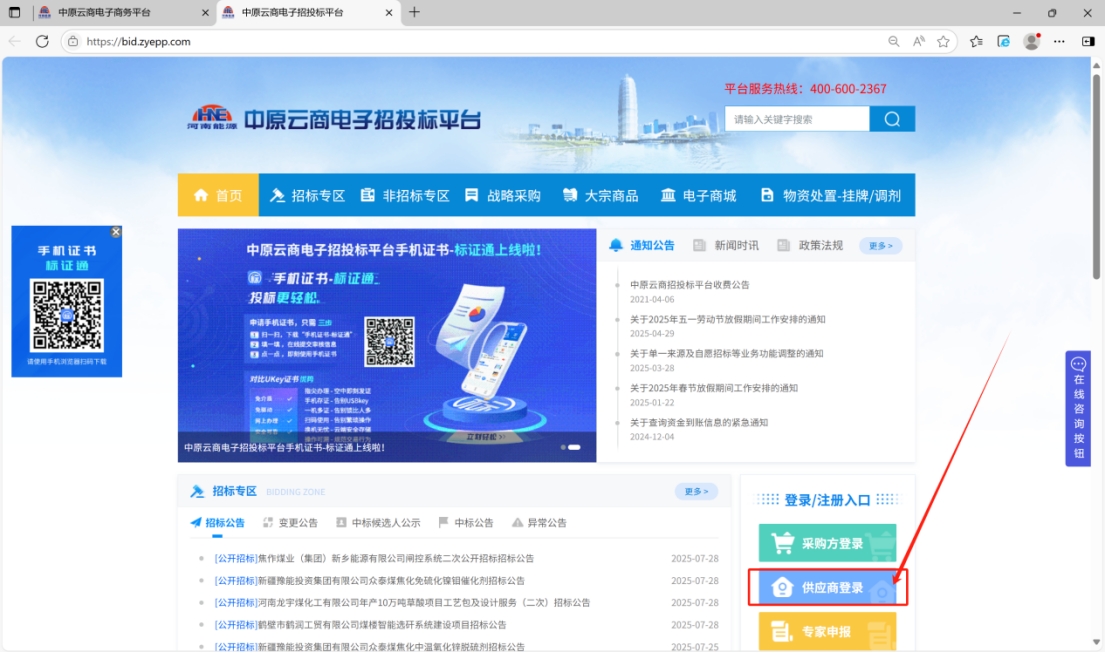Viewport: 1105px width, 653px height.
Task: Click the 采购方登录 button
Action: click(x=827, y=543)
